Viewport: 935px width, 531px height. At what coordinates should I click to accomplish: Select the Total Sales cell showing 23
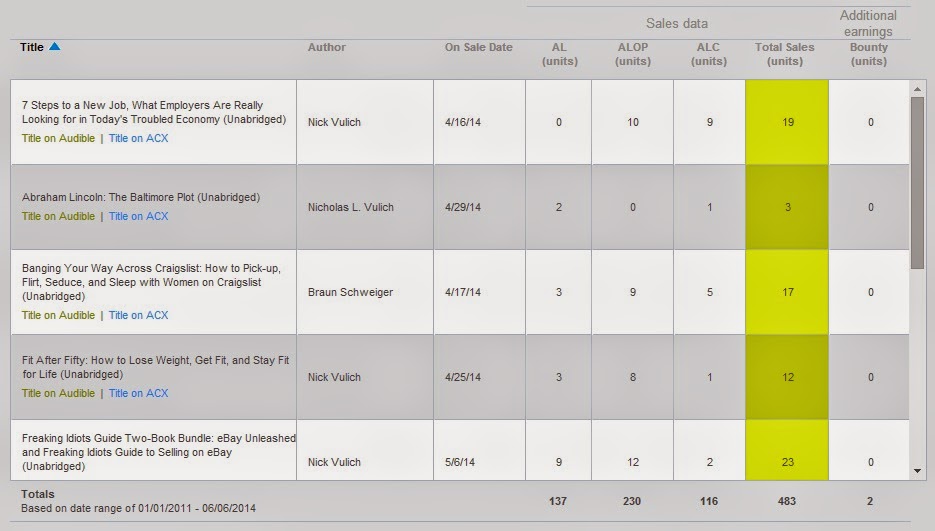click(x=786, y=462)
